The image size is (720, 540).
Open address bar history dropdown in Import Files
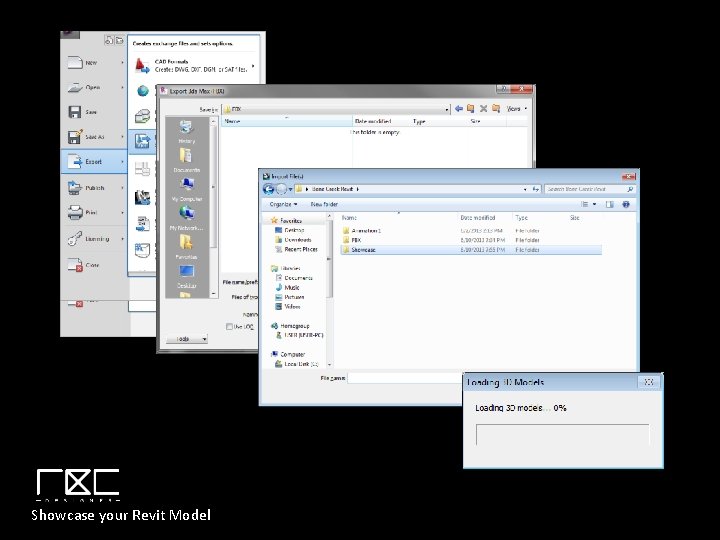pos(525,189)
